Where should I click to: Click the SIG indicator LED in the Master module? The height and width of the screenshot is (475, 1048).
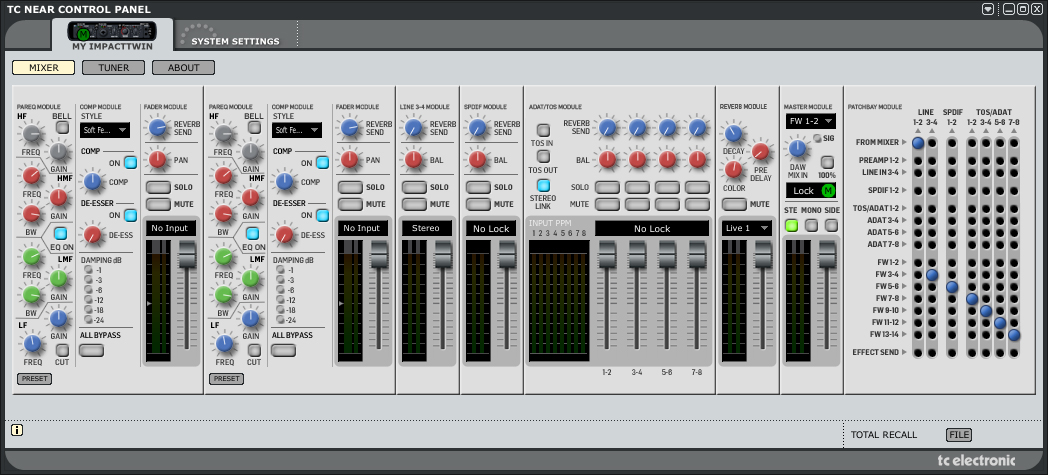pyautogui.click(x=817, y=138)
